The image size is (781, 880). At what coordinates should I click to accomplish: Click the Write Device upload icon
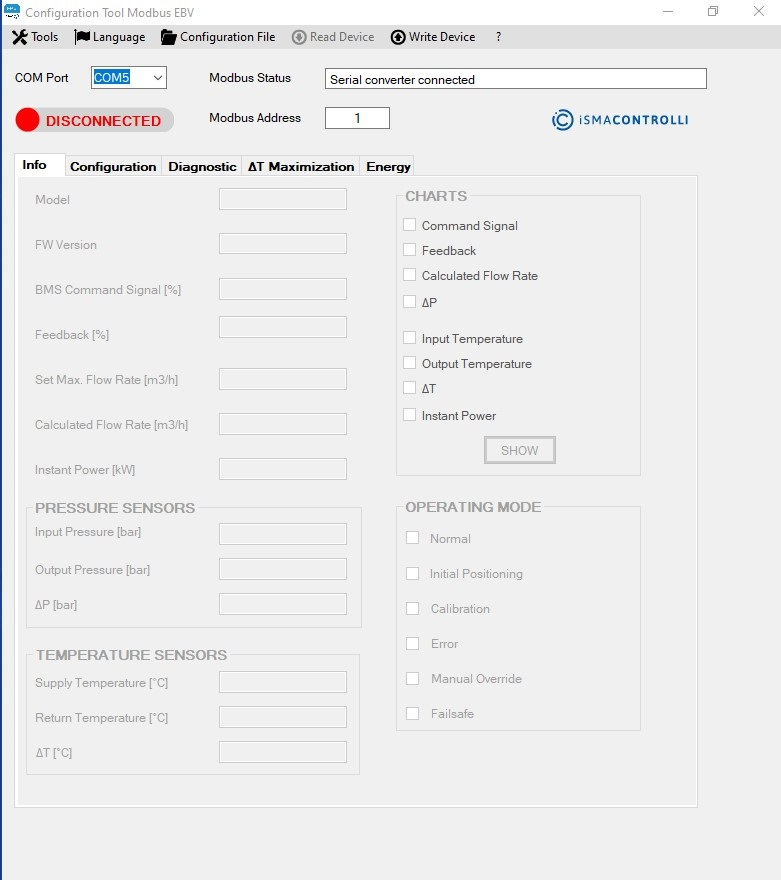(398, 37)
